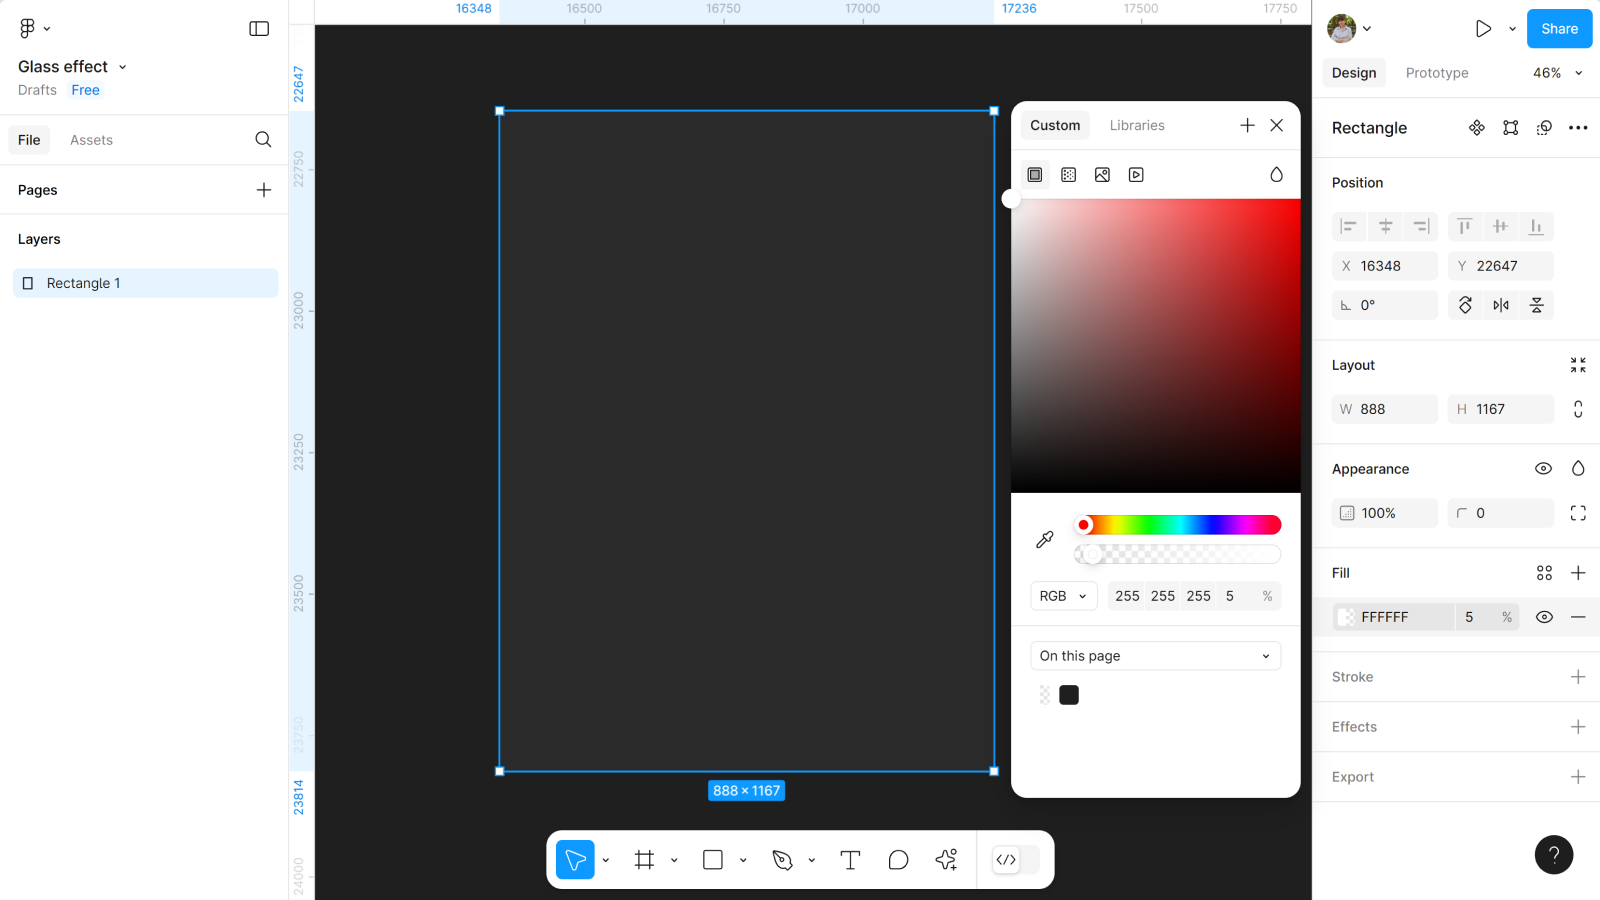Select the Pen tool in toolbar
The width and height of the screenshot is (1600, 900).
[x=782, y=860]
